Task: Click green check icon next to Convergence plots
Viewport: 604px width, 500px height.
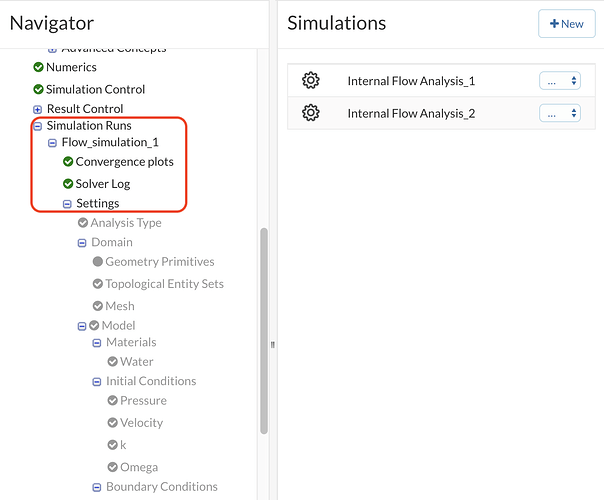Action: pos(68,161)
